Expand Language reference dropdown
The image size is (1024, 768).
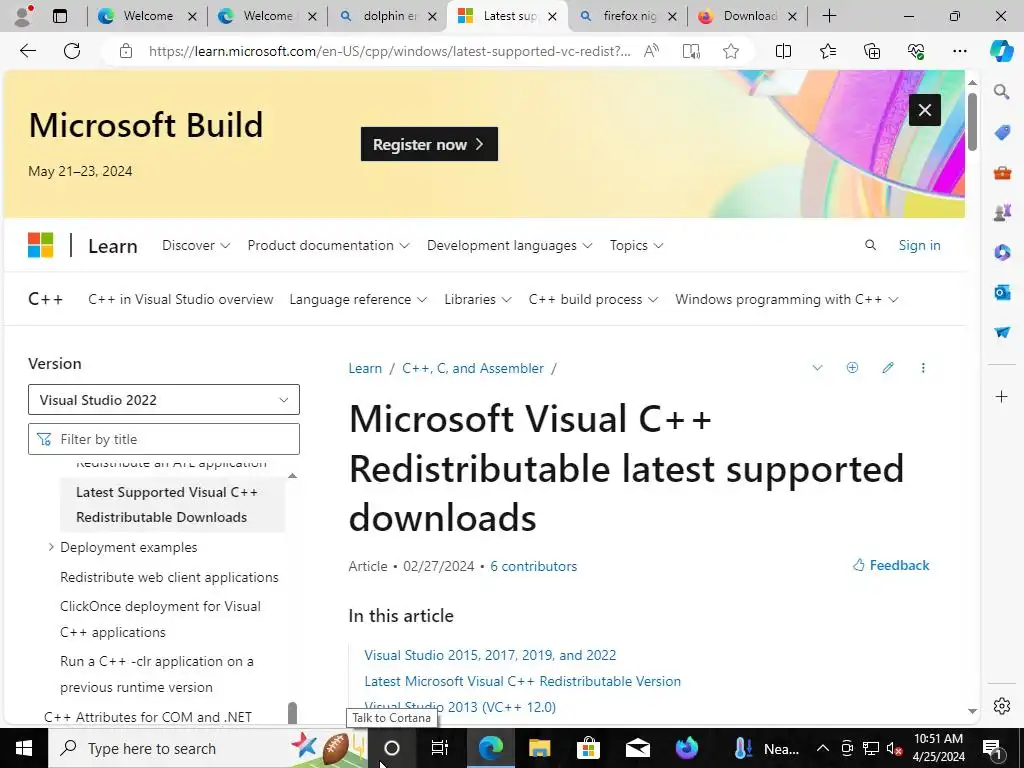pyautogui.click(x=358, y=299)
